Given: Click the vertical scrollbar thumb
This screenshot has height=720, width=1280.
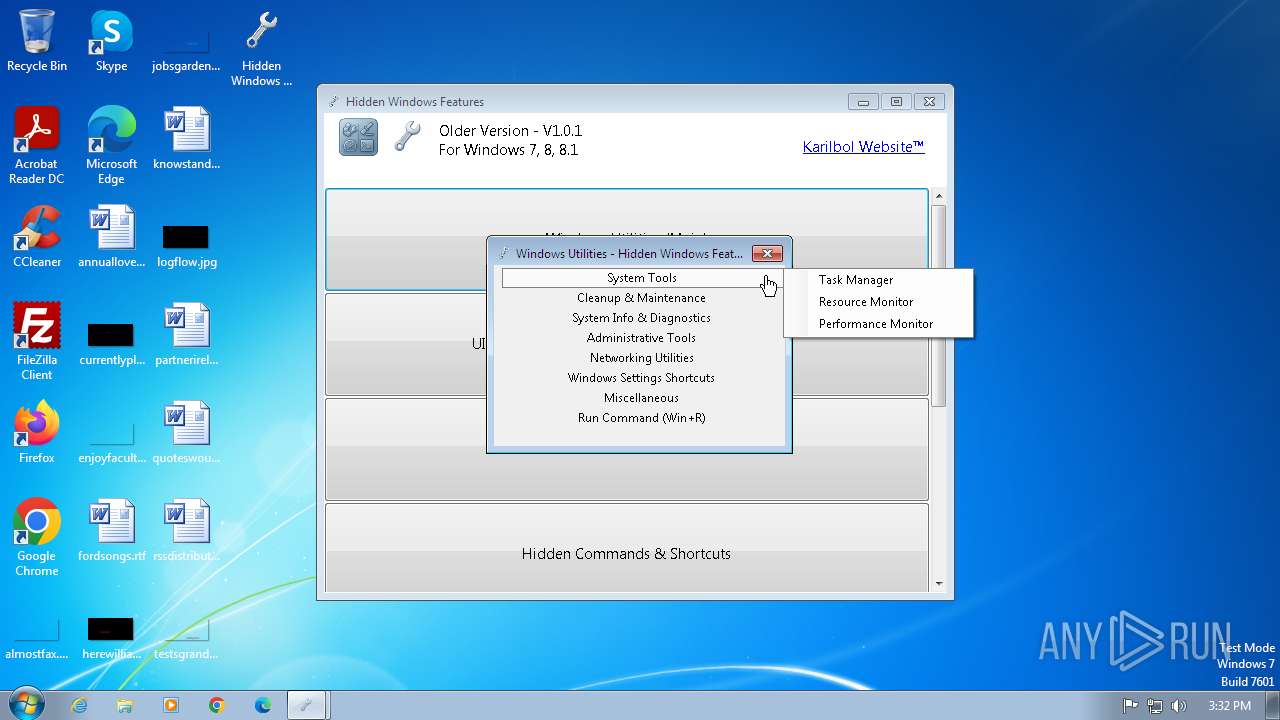Looking at the screenshot, I should coord(938,305).
